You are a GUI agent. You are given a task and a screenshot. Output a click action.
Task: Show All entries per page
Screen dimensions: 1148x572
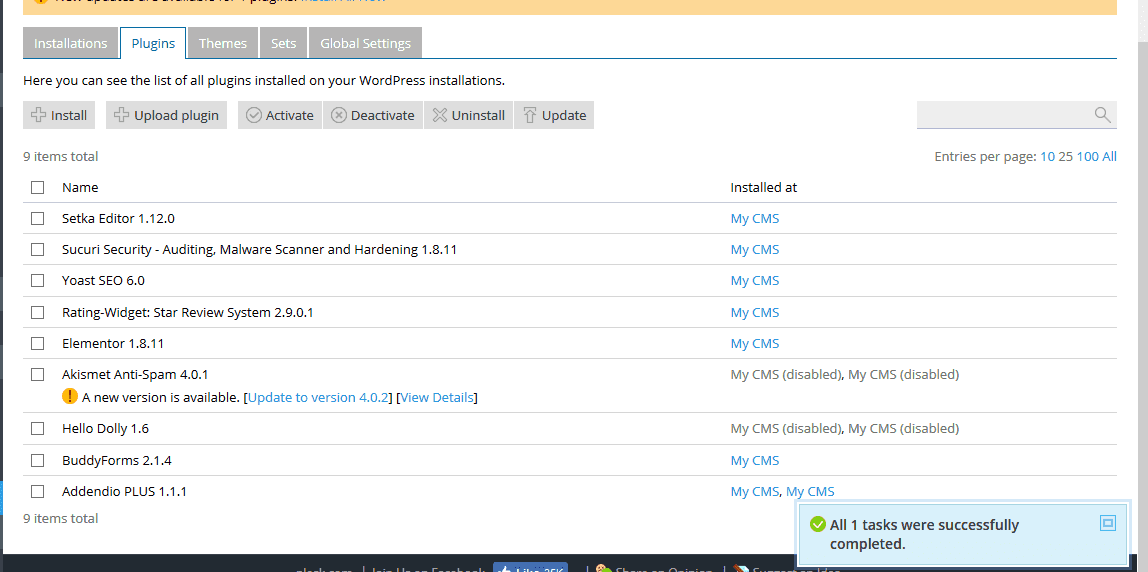(x=1110, y=157)
